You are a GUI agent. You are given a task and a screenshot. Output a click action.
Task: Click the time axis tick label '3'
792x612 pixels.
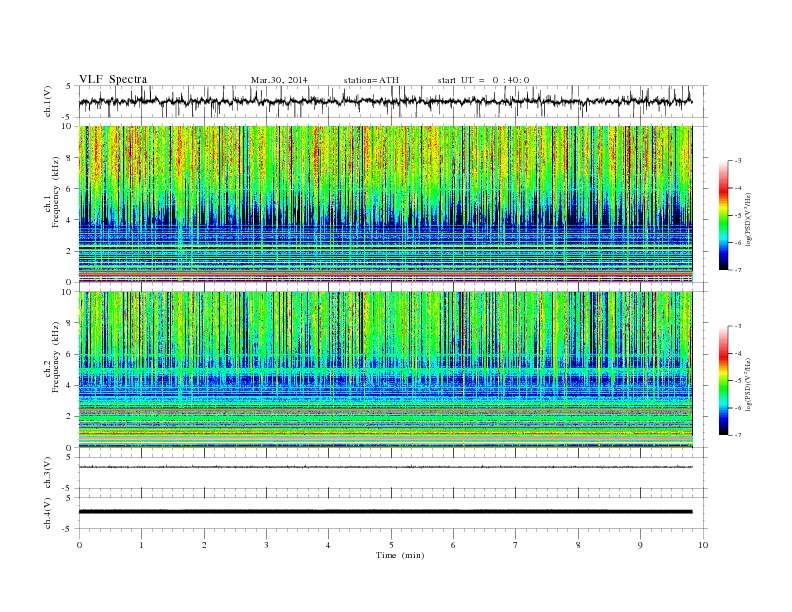coord(266,545)
